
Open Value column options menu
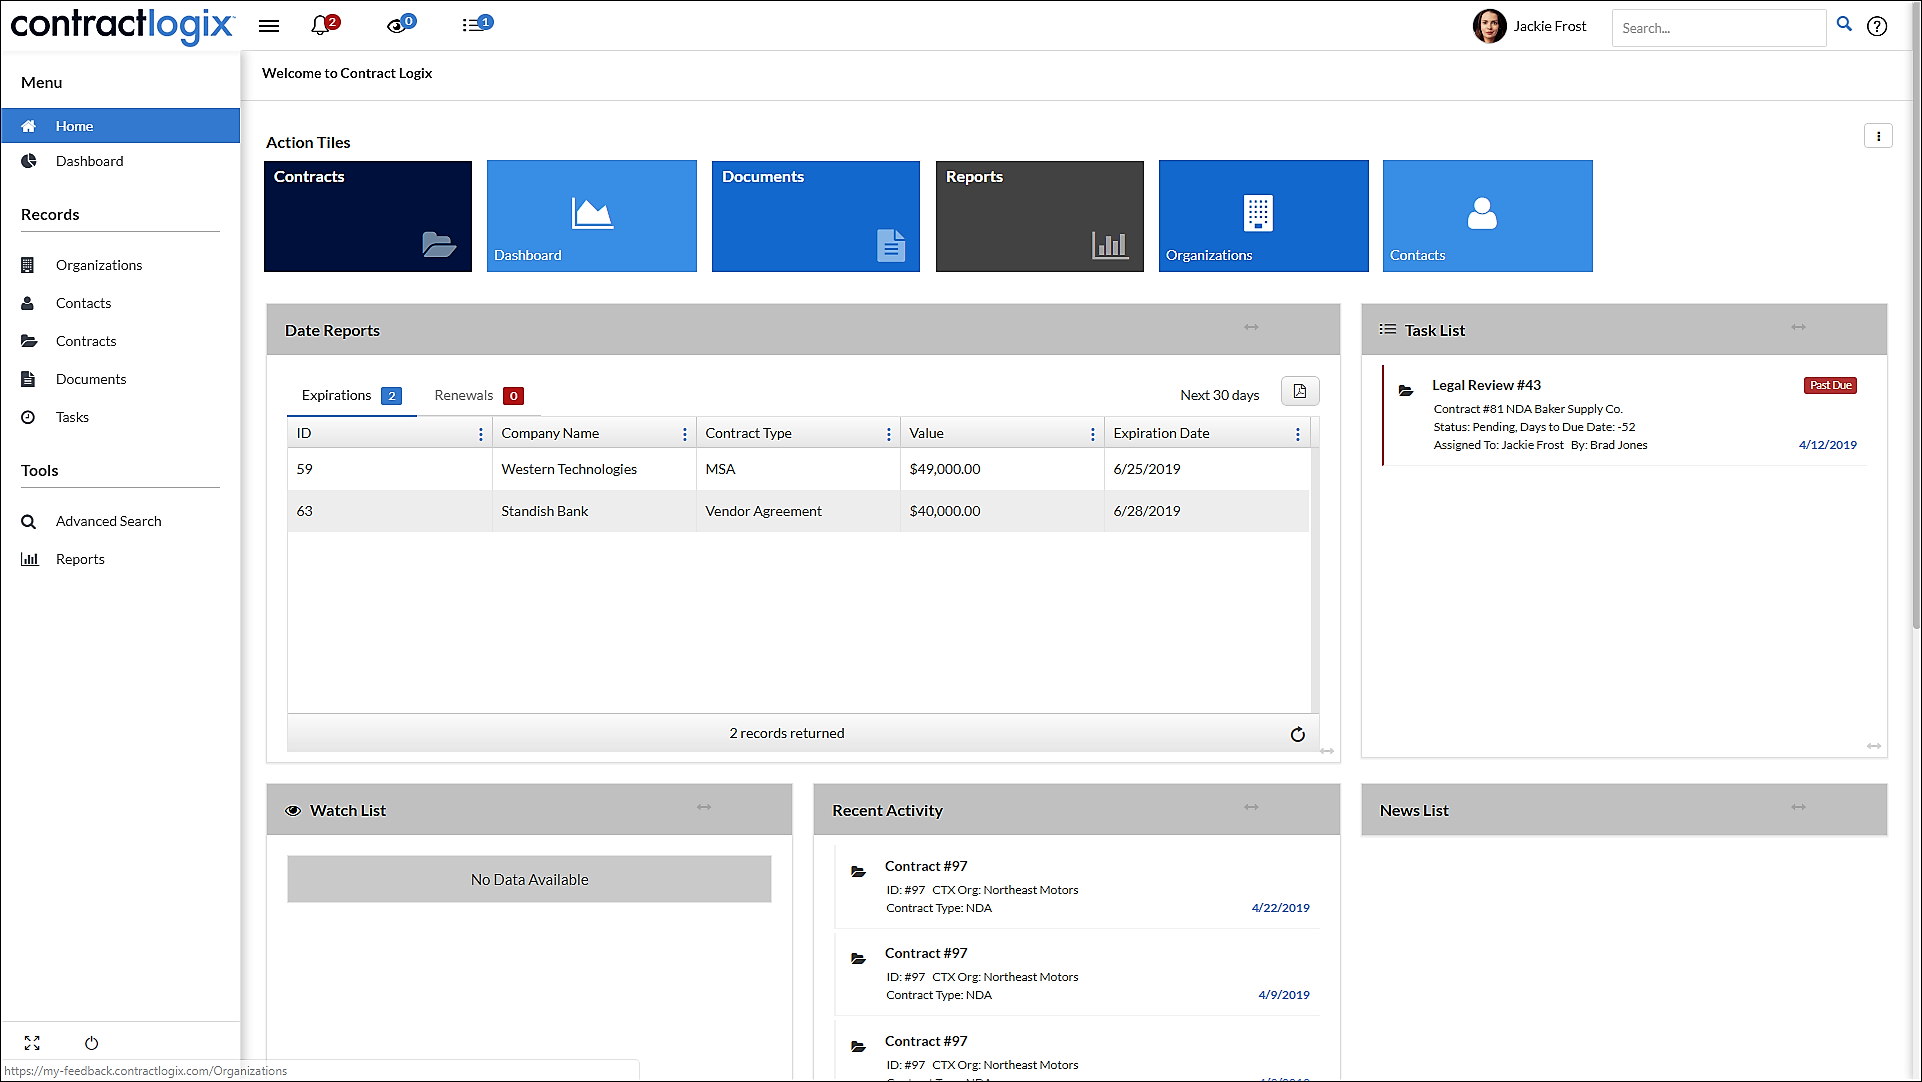tap(1093, 434)
